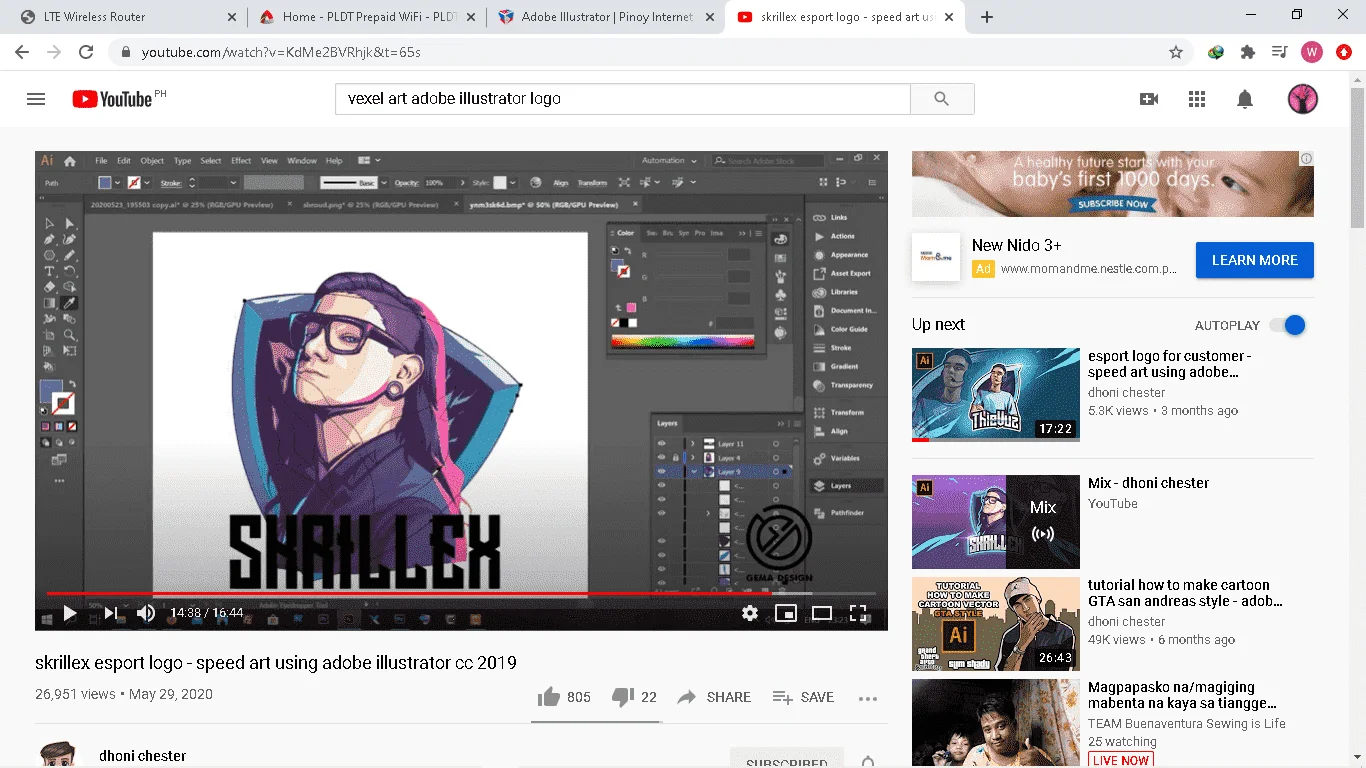This screenshot has height=768, width=1366.
Task: Open the Chrome extensions puzzle icon
Action: (x=1248, y=52)
